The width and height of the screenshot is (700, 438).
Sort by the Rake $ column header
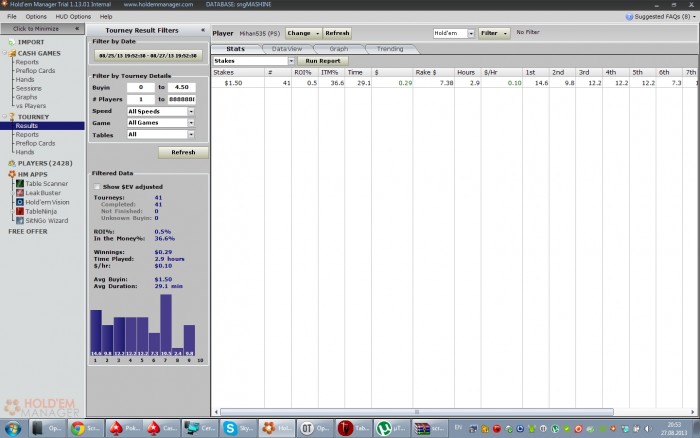[434, 72]
